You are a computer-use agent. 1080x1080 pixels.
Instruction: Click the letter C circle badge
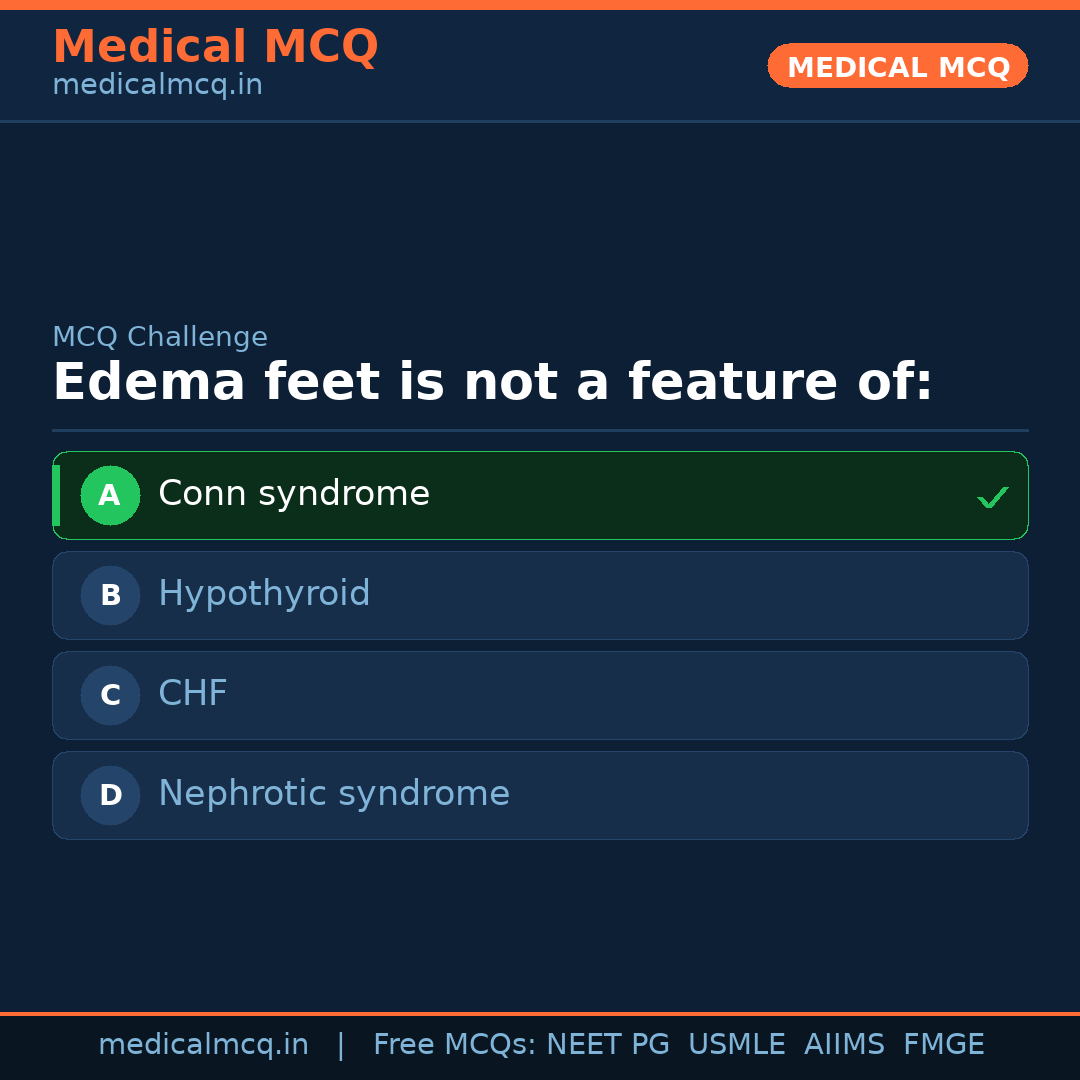coord(110,695)
